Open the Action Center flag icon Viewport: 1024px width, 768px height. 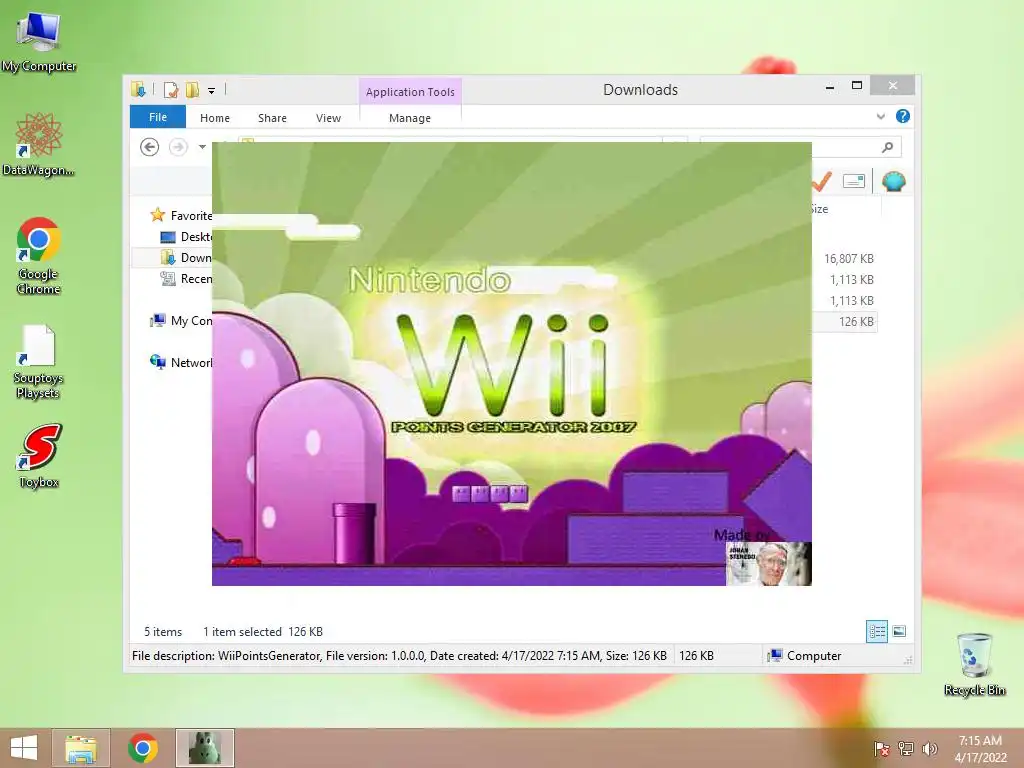882,749
